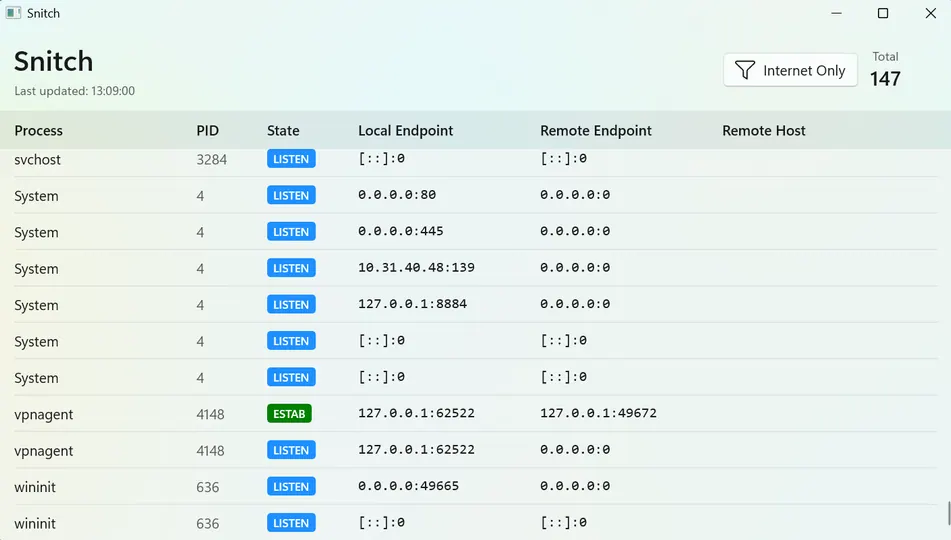The image size is (951, 540).
Task: Click the Last updated 13:09:00 timestamp
Action: tap(75, 91)
